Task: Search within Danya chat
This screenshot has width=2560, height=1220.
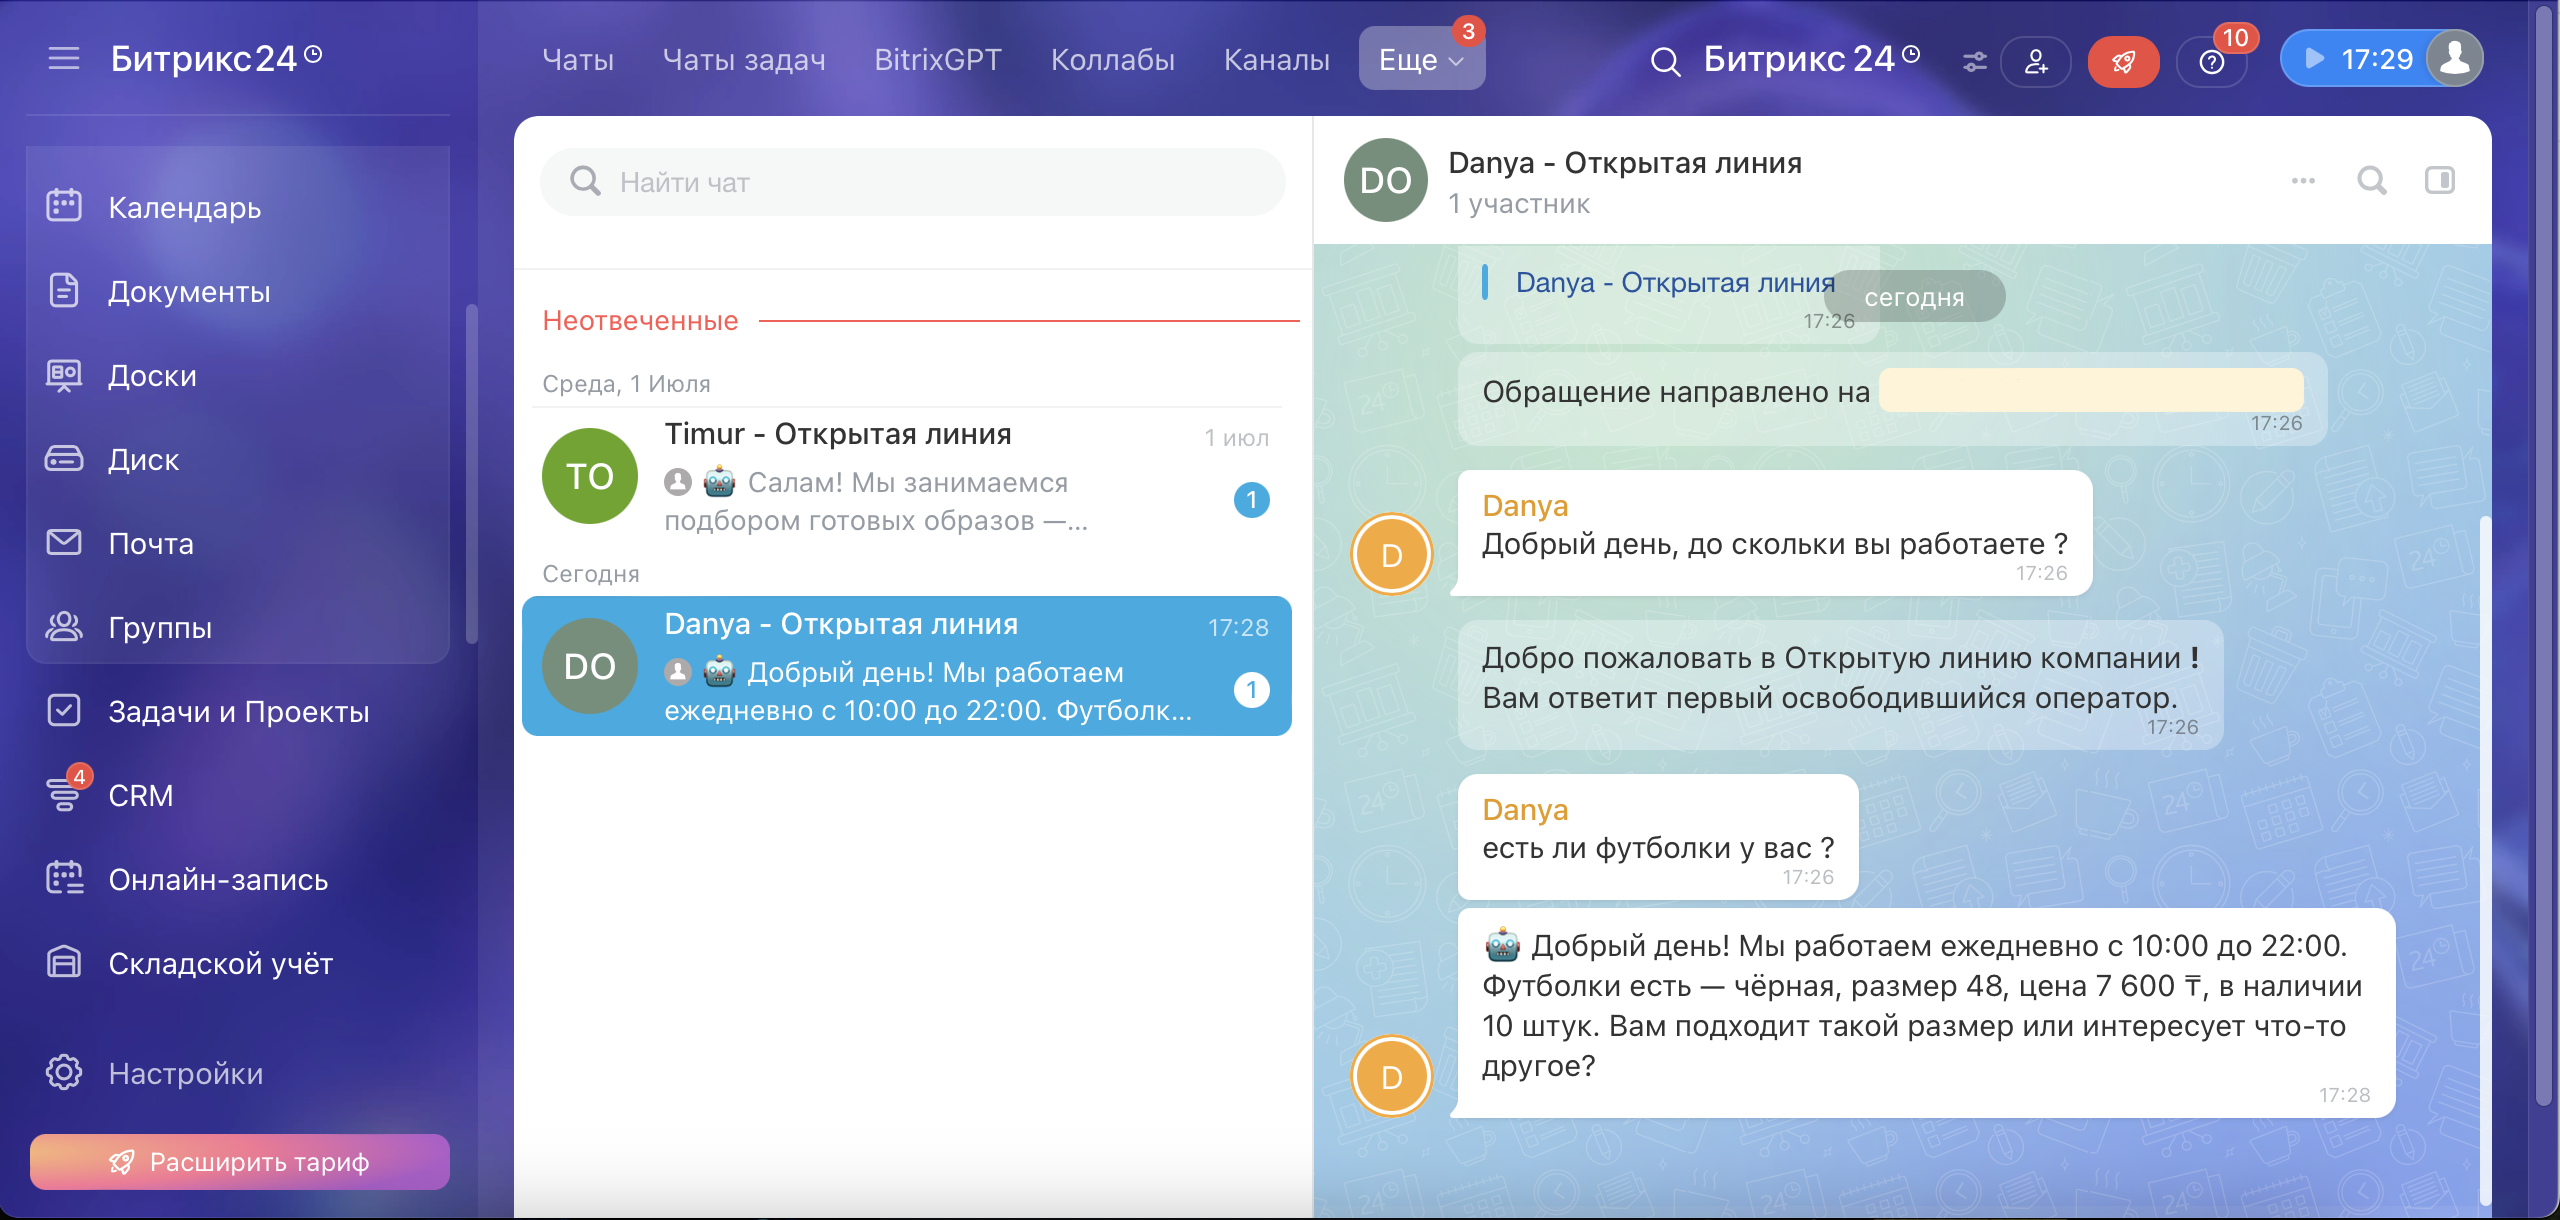Action: 2372,181
